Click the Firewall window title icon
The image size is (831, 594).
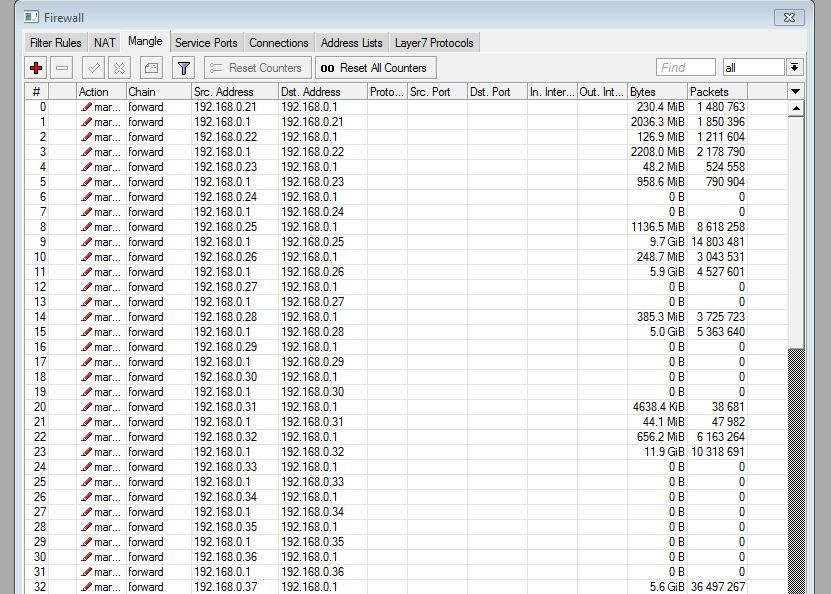(31, 17)
